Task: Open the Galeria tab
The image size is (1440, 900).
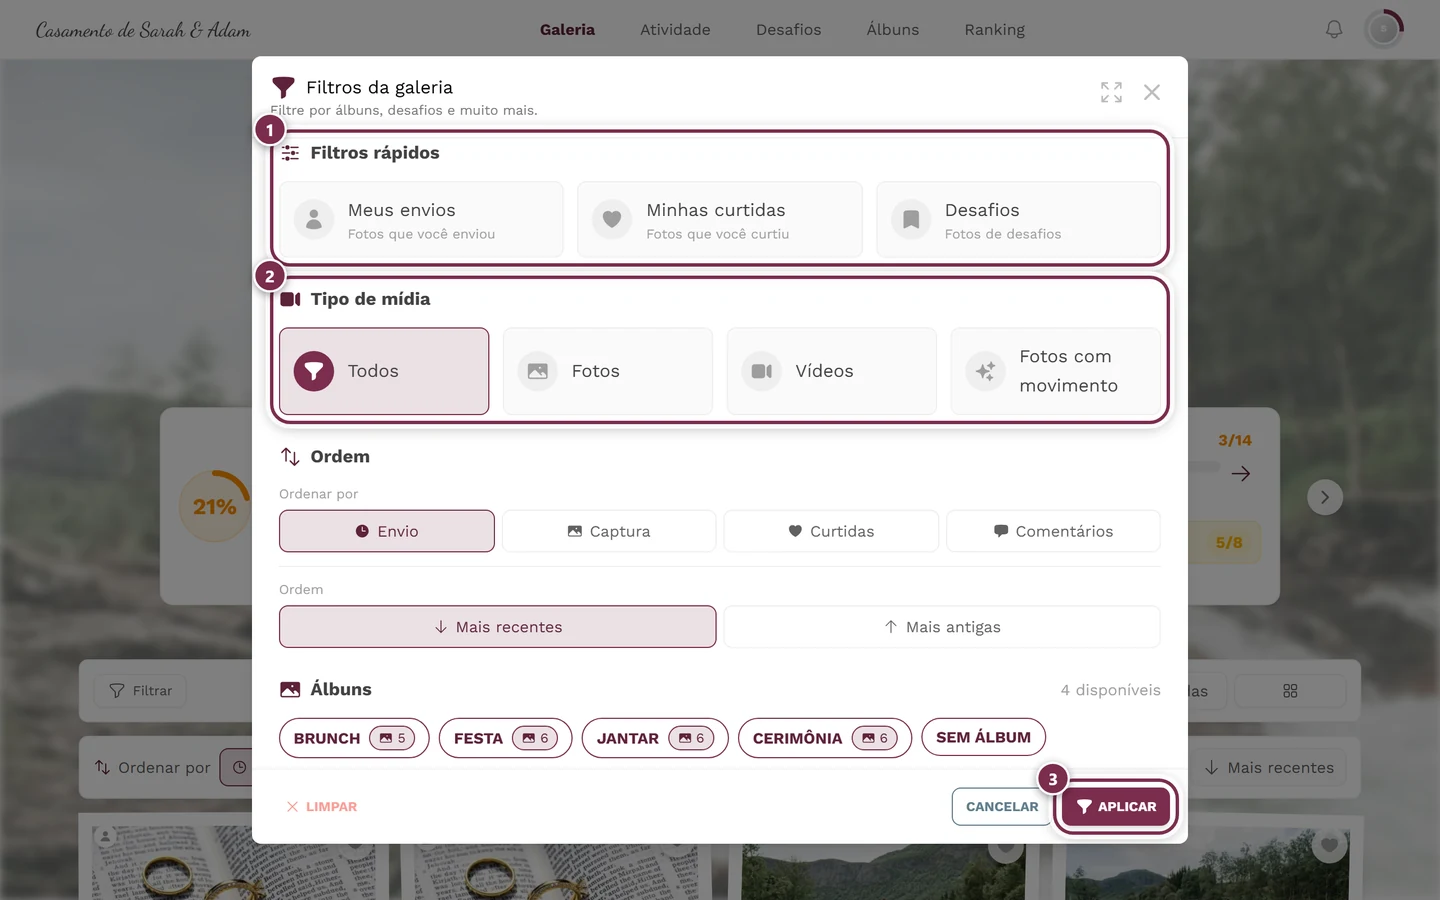Action: point(567,30)
